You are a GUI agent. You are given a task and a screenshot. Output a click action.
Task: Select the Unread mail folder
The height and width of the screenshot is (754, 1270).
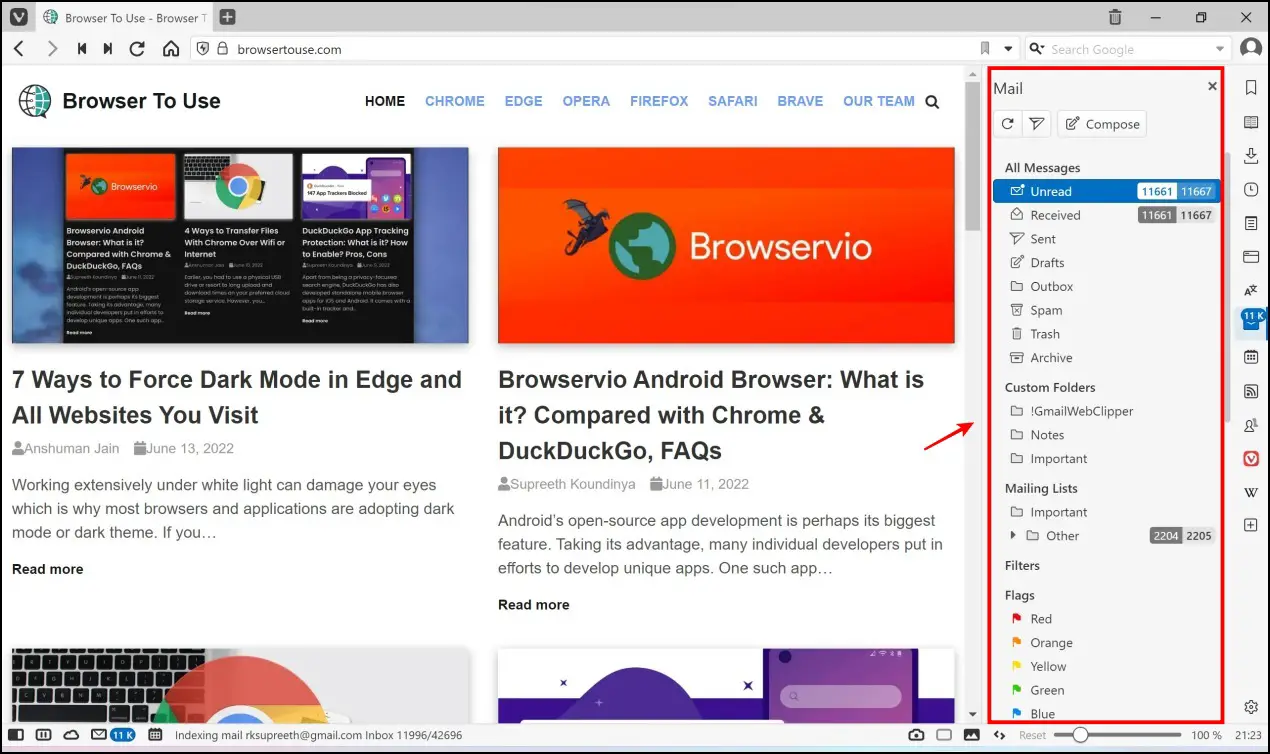click(1106, 191)
